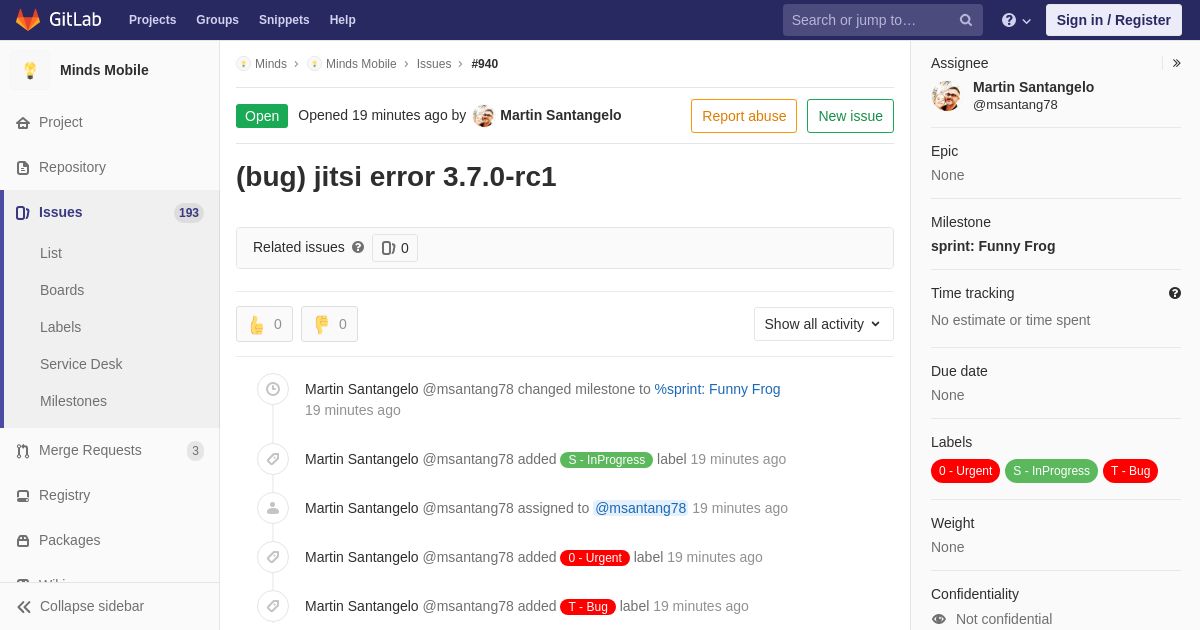Image resolution: width=1200 pixels, height=630 pixels.
Task: Click the Merge Requests count badge 3
Action: pos(195,451)
